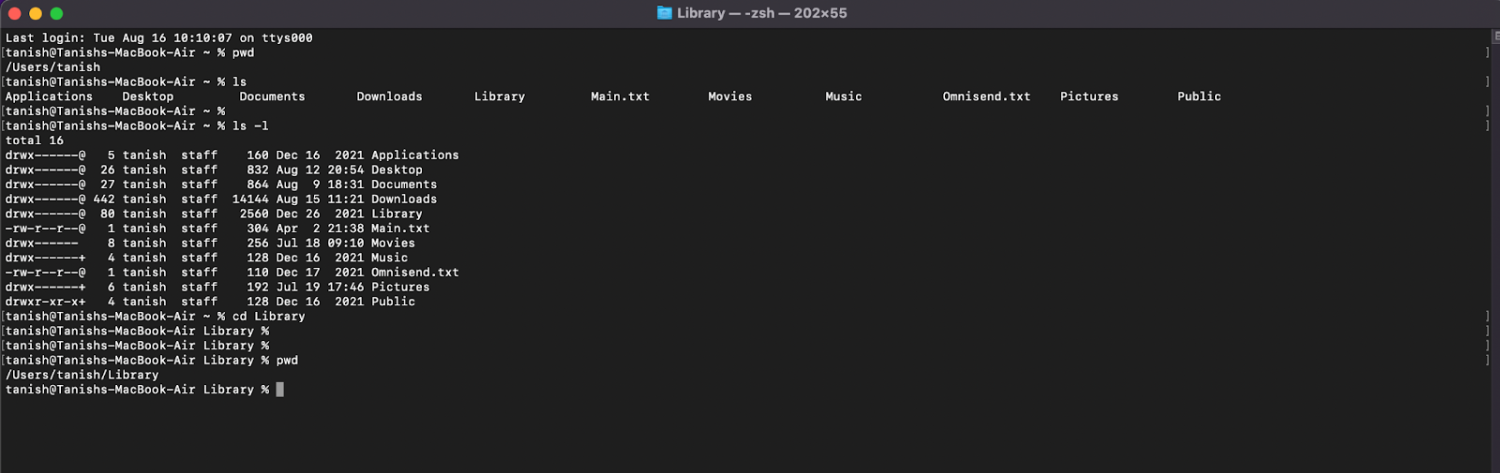
Task: Click the 'ls -l' command text
Action: (x=250, y=126)
